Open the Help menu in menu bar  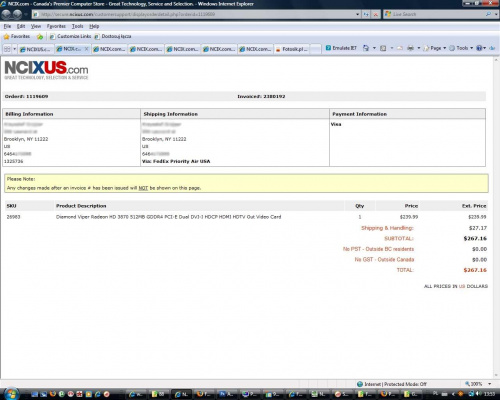[94, 26]
